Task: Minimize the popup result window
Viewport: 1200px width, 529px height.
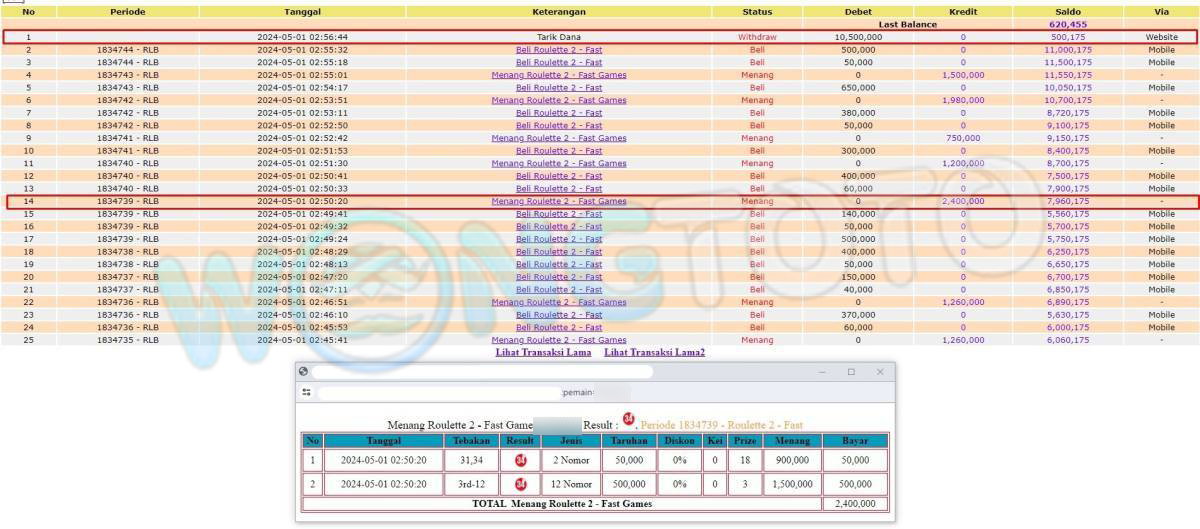Action: (822, 372)
